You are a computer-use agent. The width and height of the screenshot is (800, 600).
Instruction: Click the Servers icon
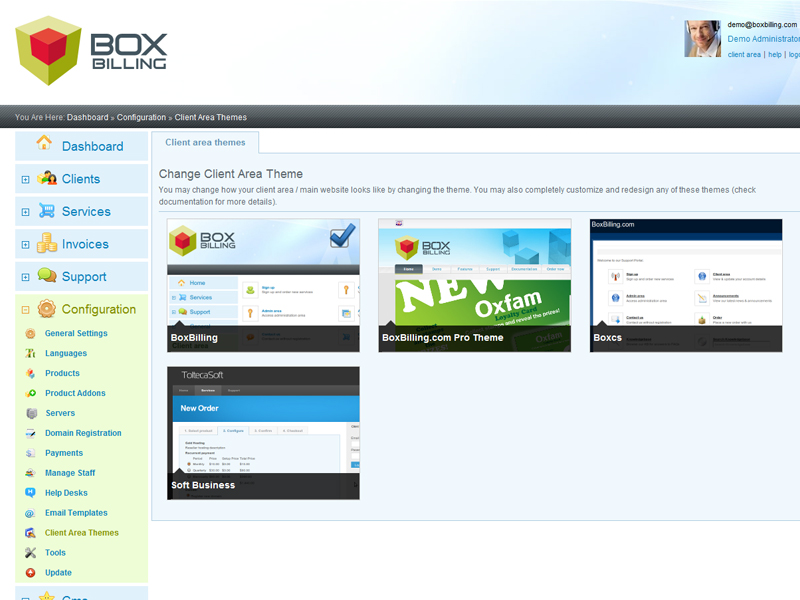point(31,413)
